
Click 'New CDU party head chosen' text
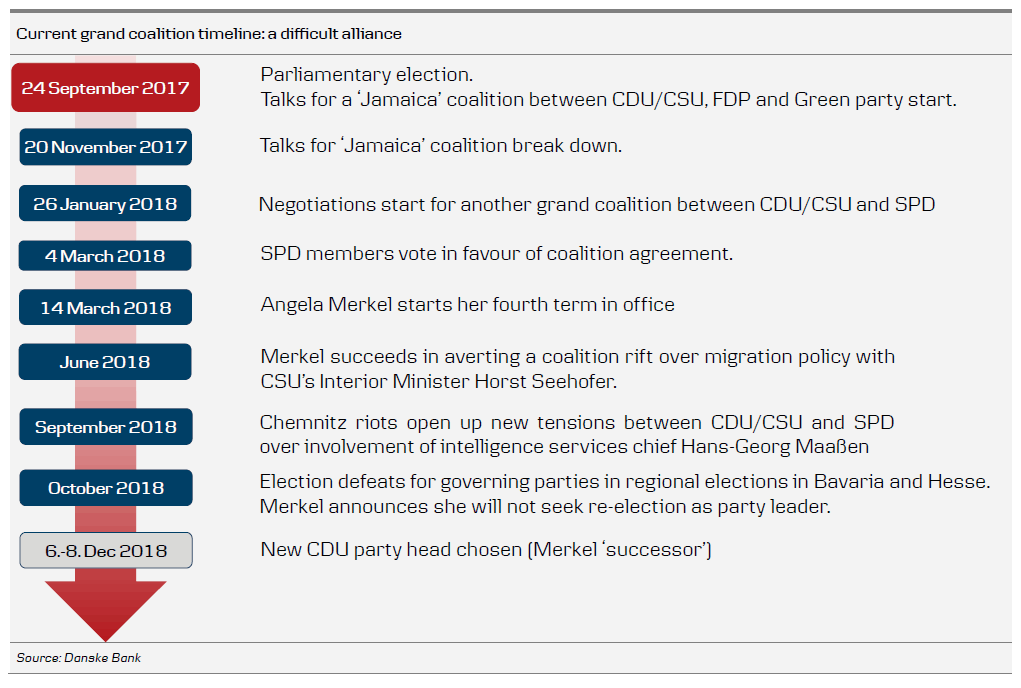(486, 549)
